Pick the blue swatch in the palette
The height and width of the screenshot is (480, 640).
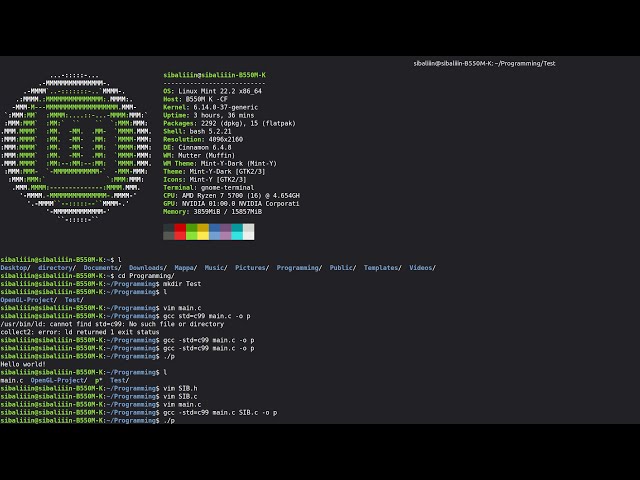pyautogui.click(x=214, y=231)
